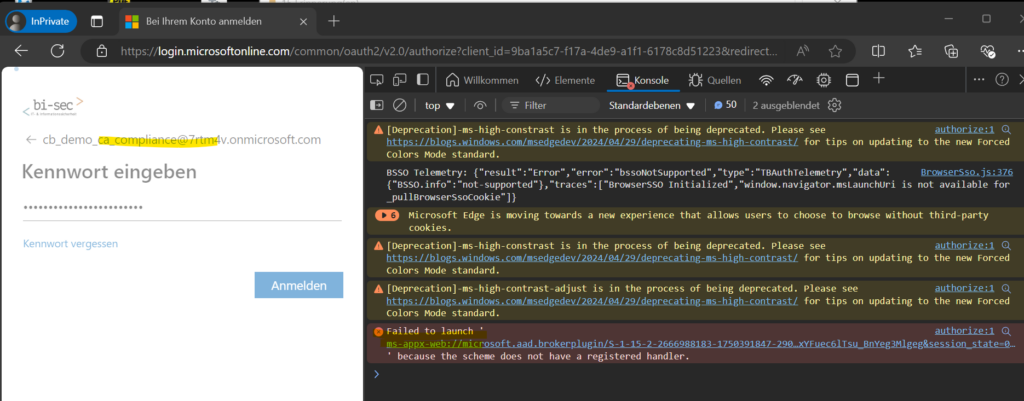The image size is (1024, 401).
Task: Add another DevTools tool with plus
Action: 879,79
